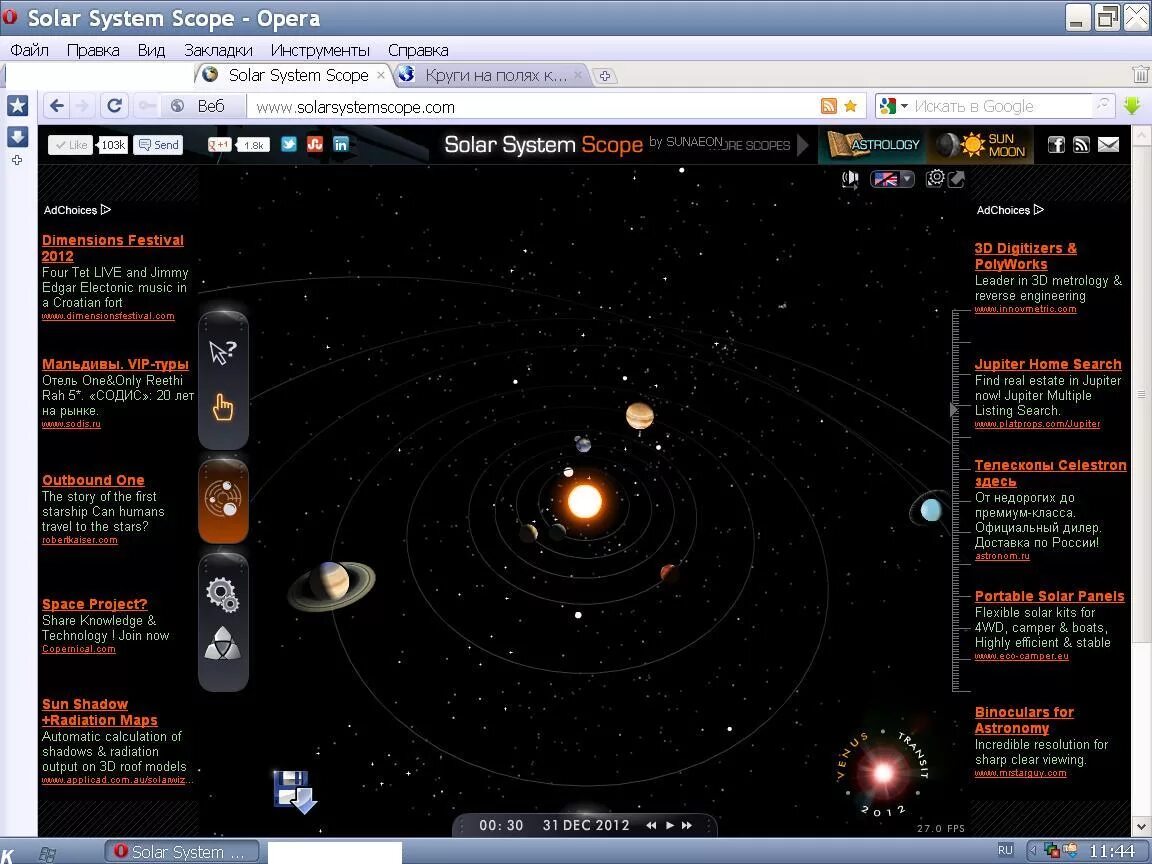Open the Инструменты menu
Viewport: 1152px width, 864px height.
(x=320, y=50)
